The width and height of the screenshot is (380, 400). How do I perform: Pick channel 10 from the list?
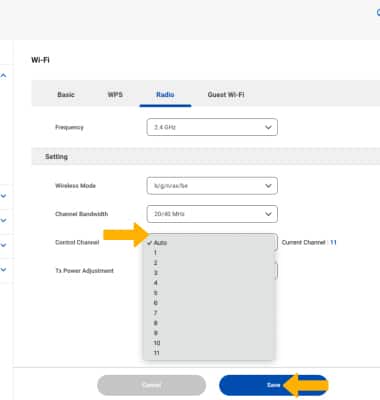coord(209,343)
